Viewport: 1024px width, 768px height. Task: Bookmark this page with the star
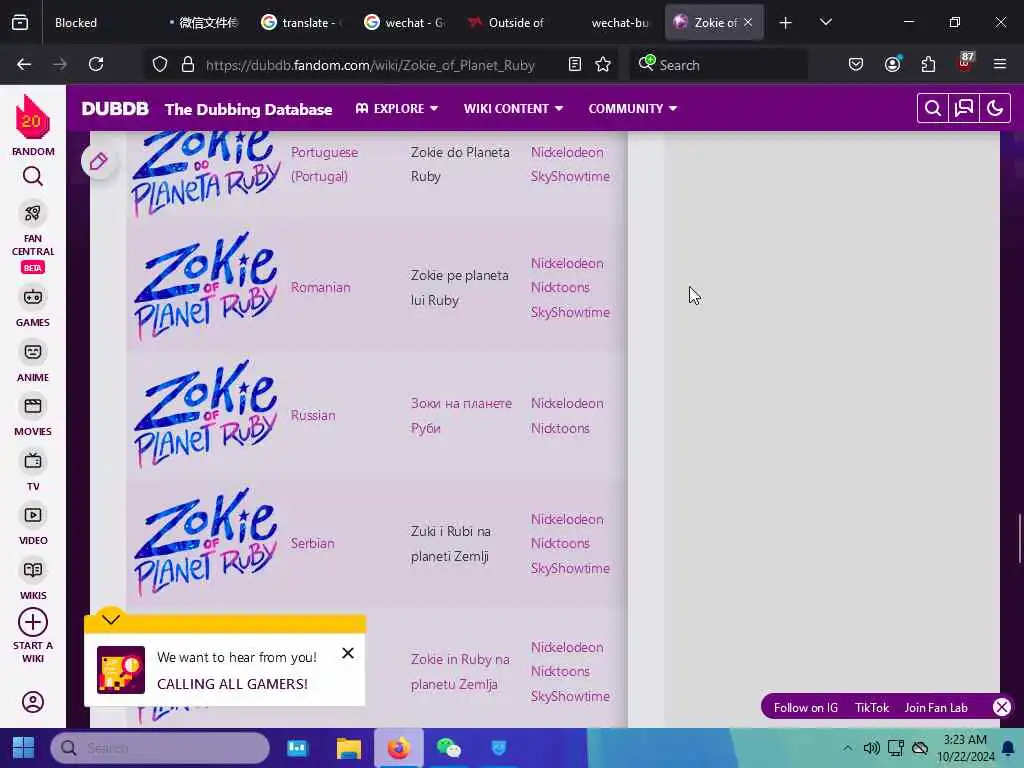[603, 64]
